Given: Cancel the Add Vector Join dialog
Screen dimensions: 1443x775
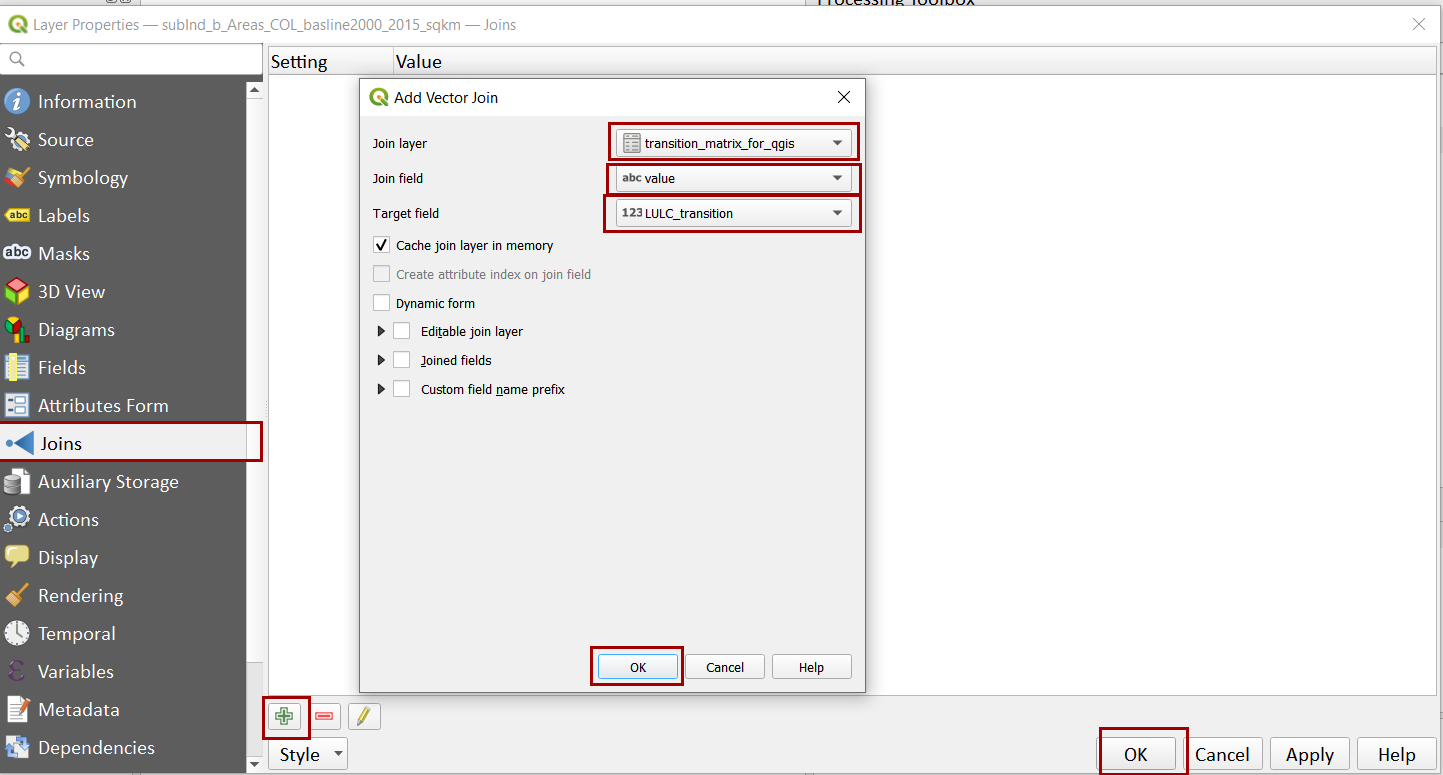Looking at the screenshot, I should [725, 667].
